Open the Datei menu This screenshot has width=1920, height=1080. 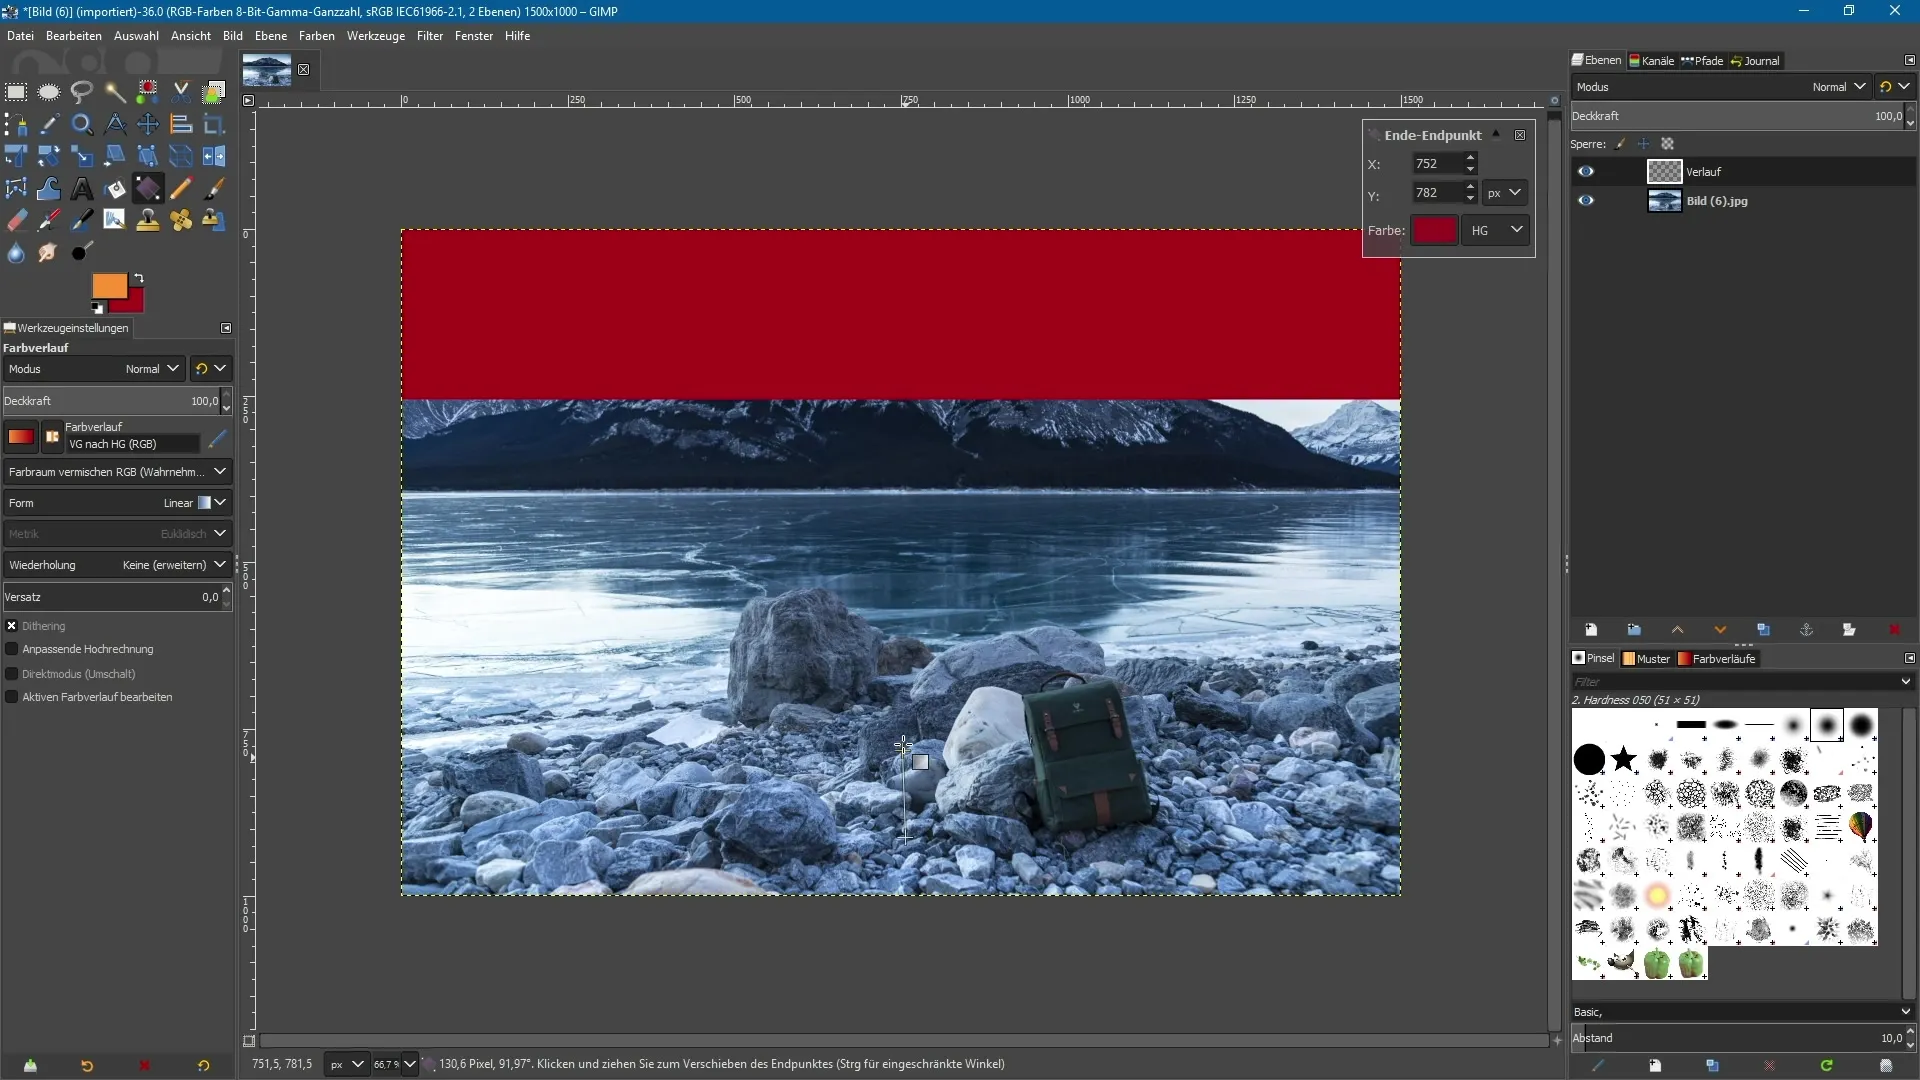tap(20, 36)
